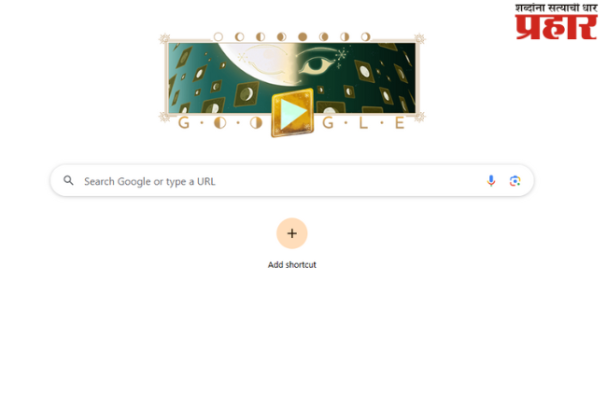Click the red Prahaar logo

pos(556,22)
